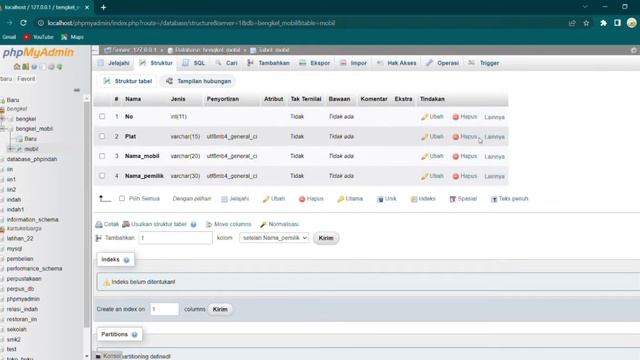Click the YouTube bookmark icon
640x360 pixels.
click(x=27, y=37)
